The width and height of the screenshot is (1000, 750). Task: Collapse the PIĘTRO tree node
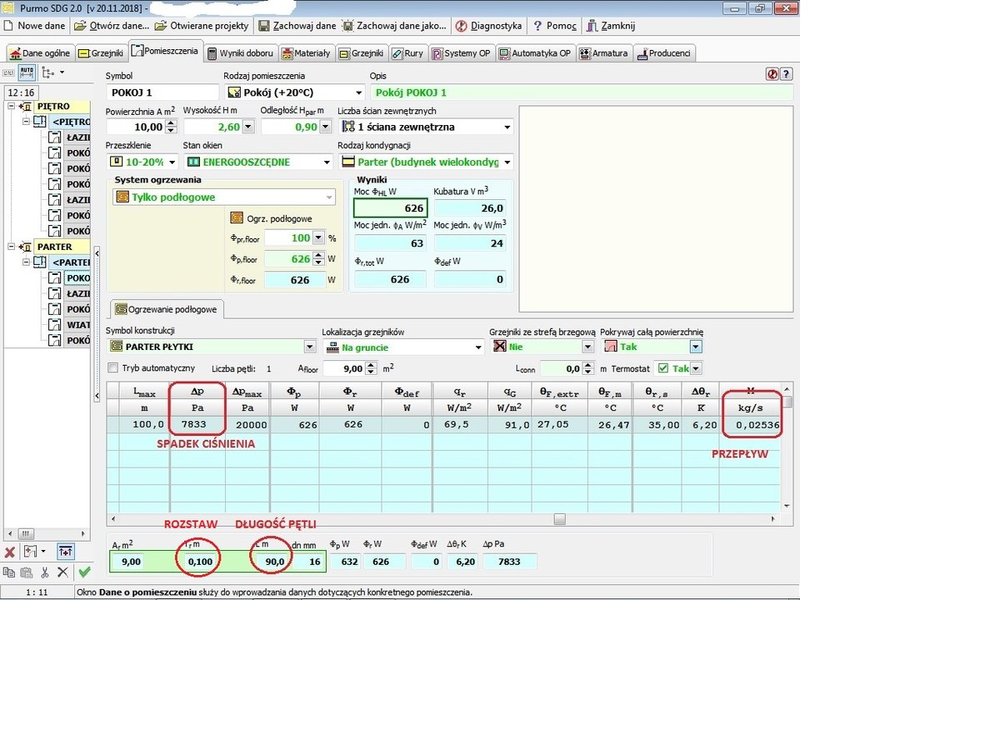(12, 106)
